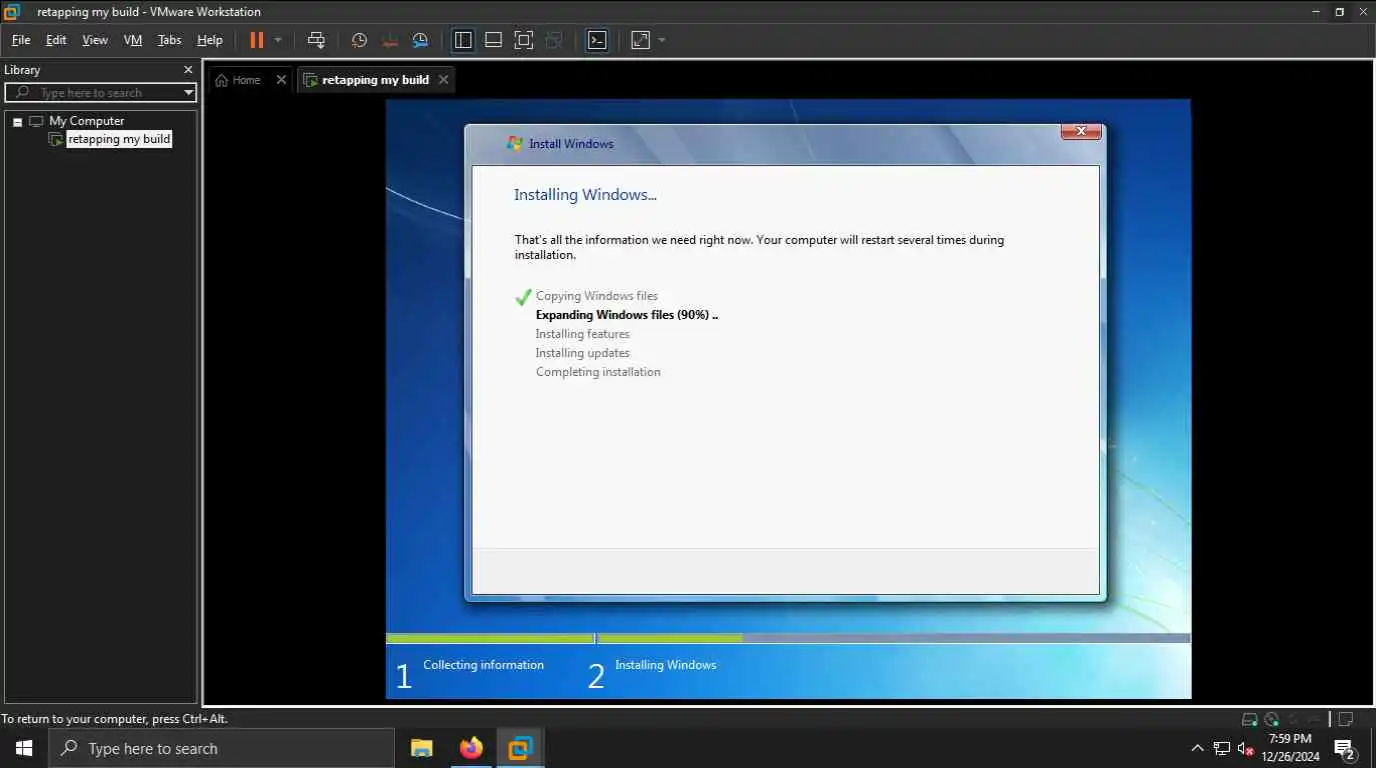This screenshot has height=768, width=1376.
Task: Open the Library search filter dropdown
Action: 188,92
